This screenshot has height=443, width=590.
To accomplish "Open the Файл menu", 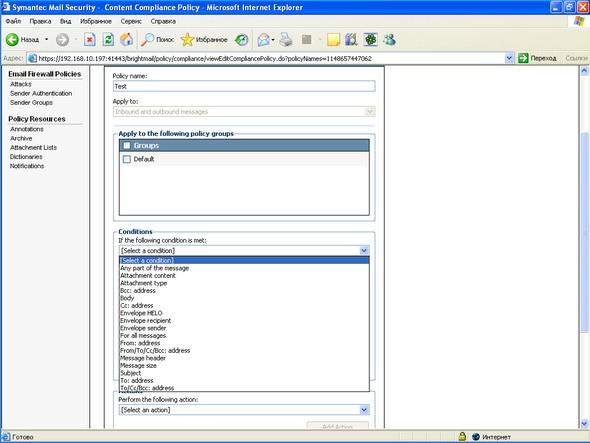I will pos(13,21).
